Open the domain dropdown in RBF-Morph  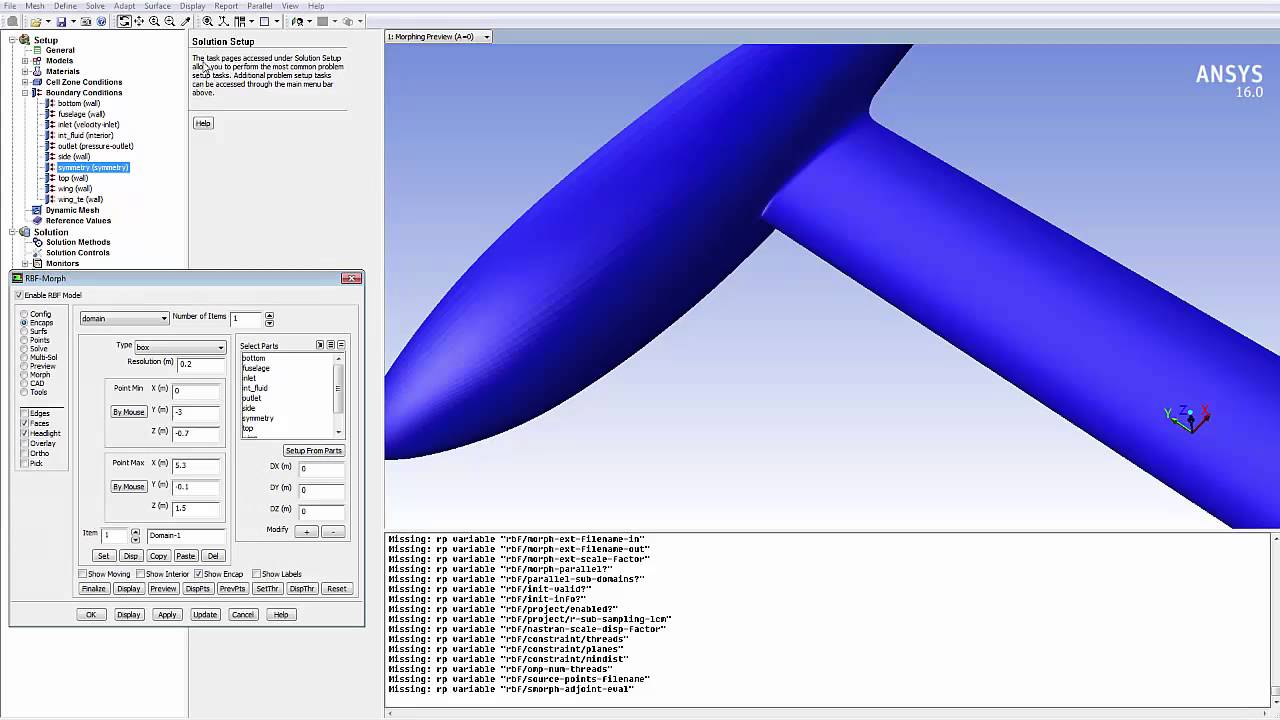coord(124,318)
